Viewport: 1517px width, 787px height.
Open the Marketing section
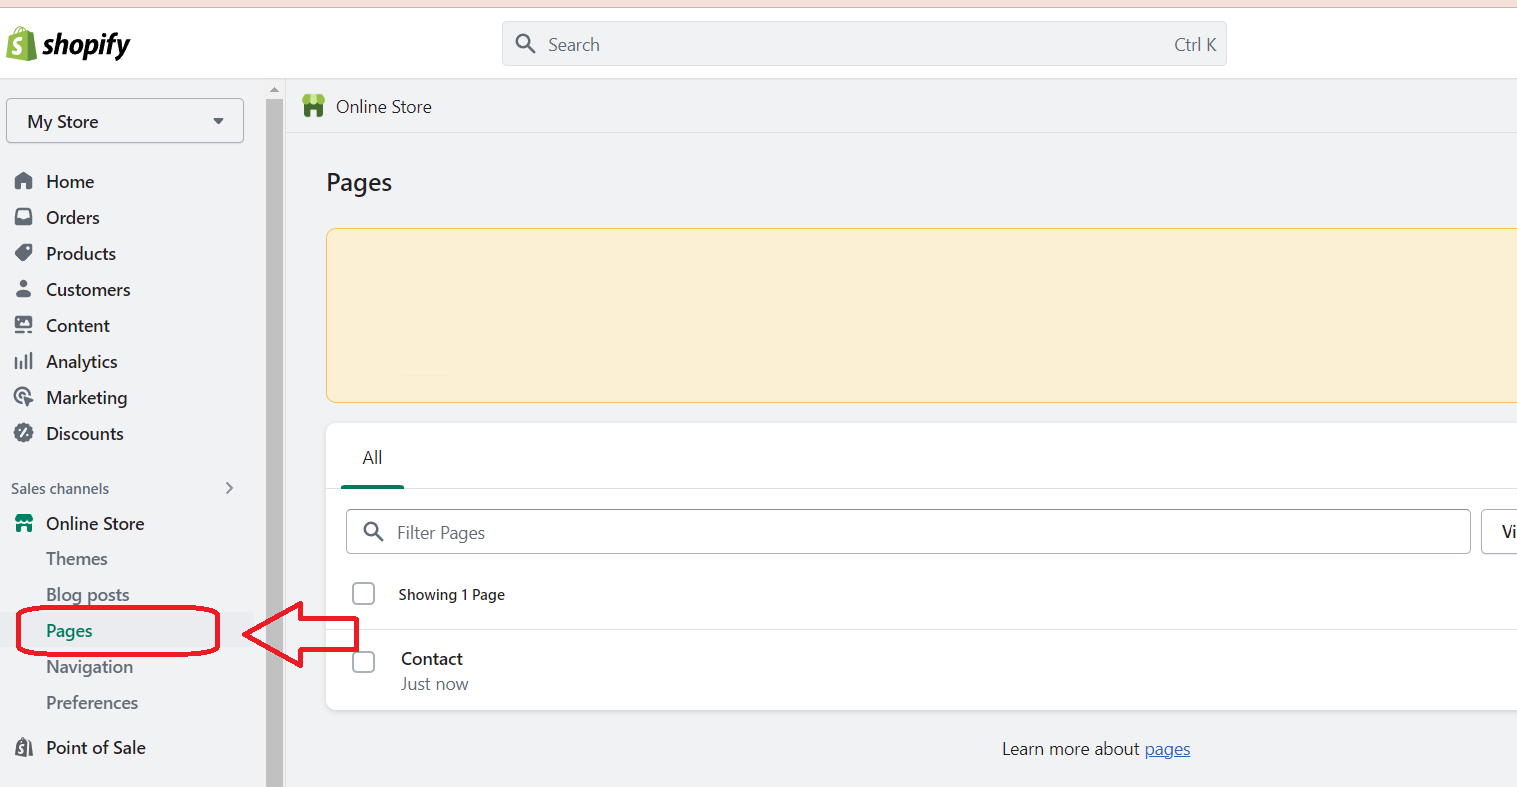(x=87, y=397)
